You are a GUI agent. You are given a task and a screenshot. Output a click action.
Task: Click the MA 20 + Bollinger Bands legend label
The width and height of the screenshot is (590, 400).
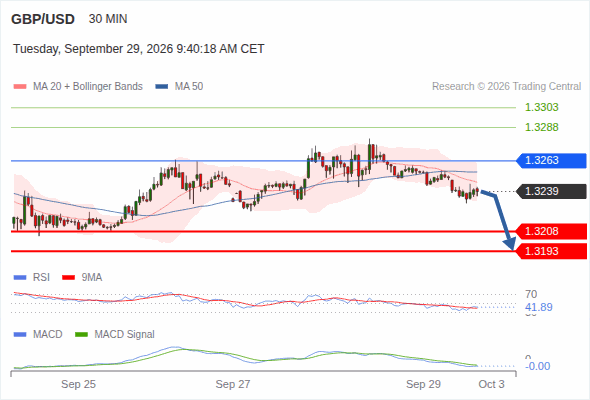click(x=88, y=87)
